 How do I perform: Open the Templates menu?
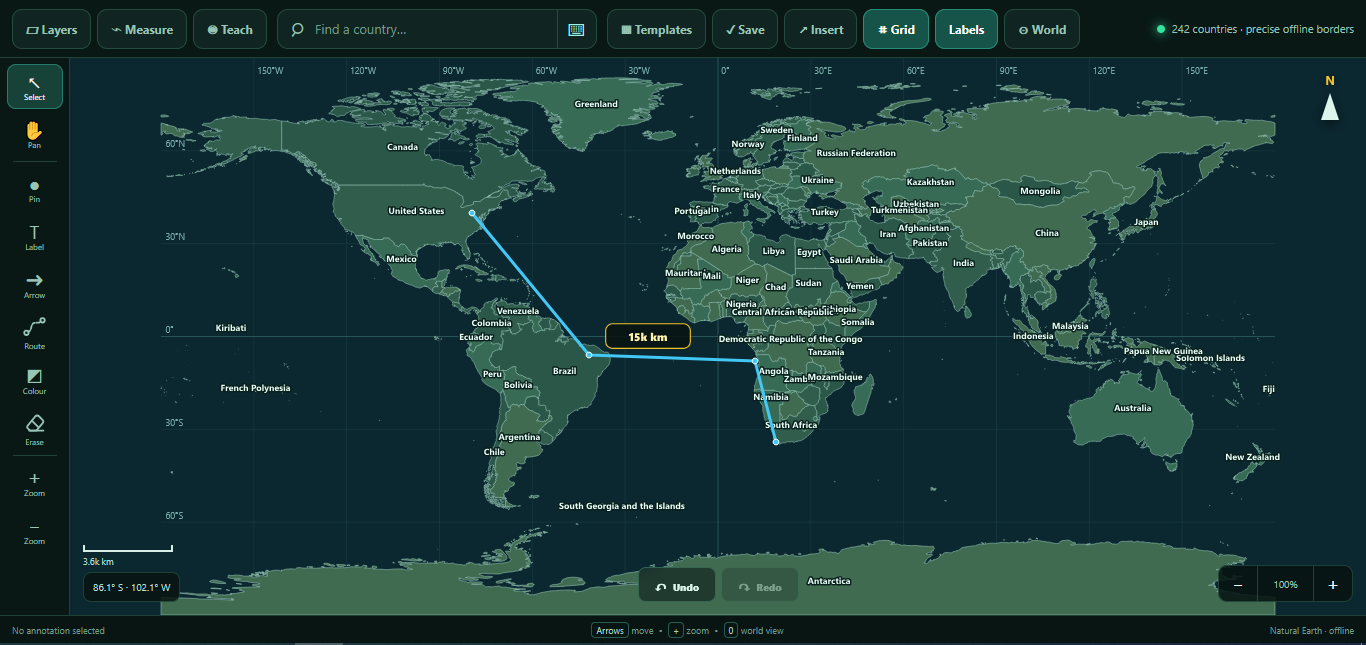pyautogui.click(x=656, y=30)
